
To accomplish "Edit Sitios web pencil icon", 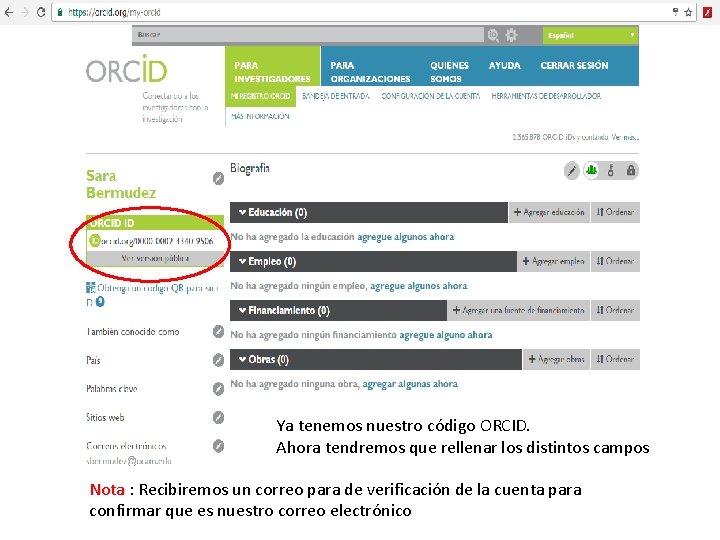I will pos(219,417).
